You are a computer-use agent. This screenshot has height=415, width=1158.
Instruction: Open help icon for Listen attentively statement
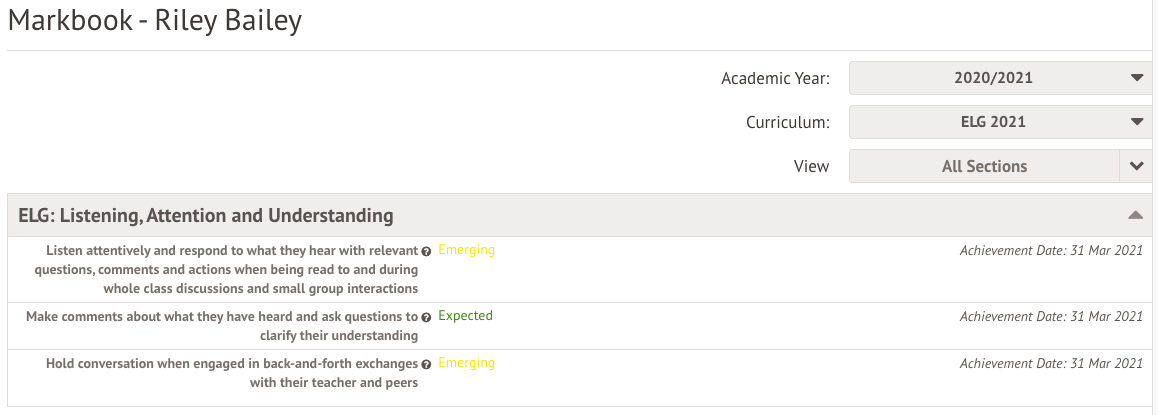(427, 252)
